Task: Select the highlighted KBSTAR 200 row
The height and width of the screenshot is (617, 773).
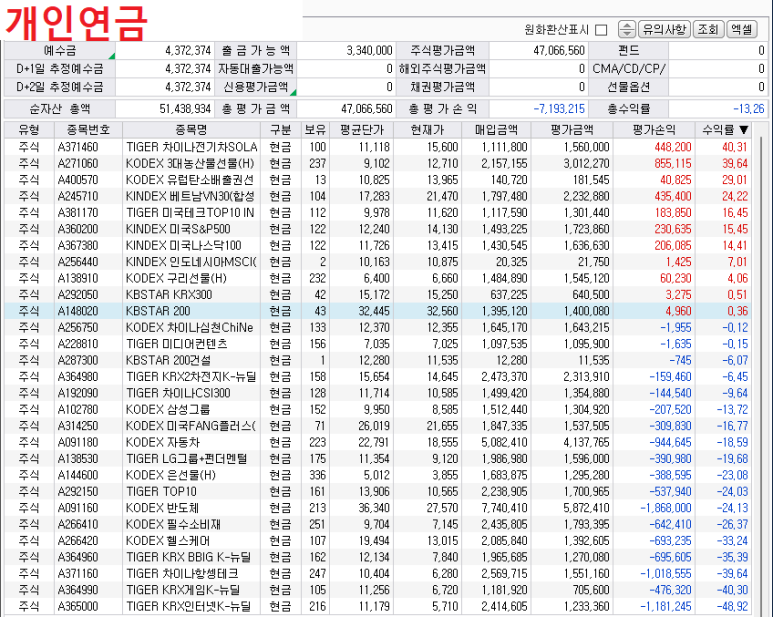Action: tap(378, 311)
